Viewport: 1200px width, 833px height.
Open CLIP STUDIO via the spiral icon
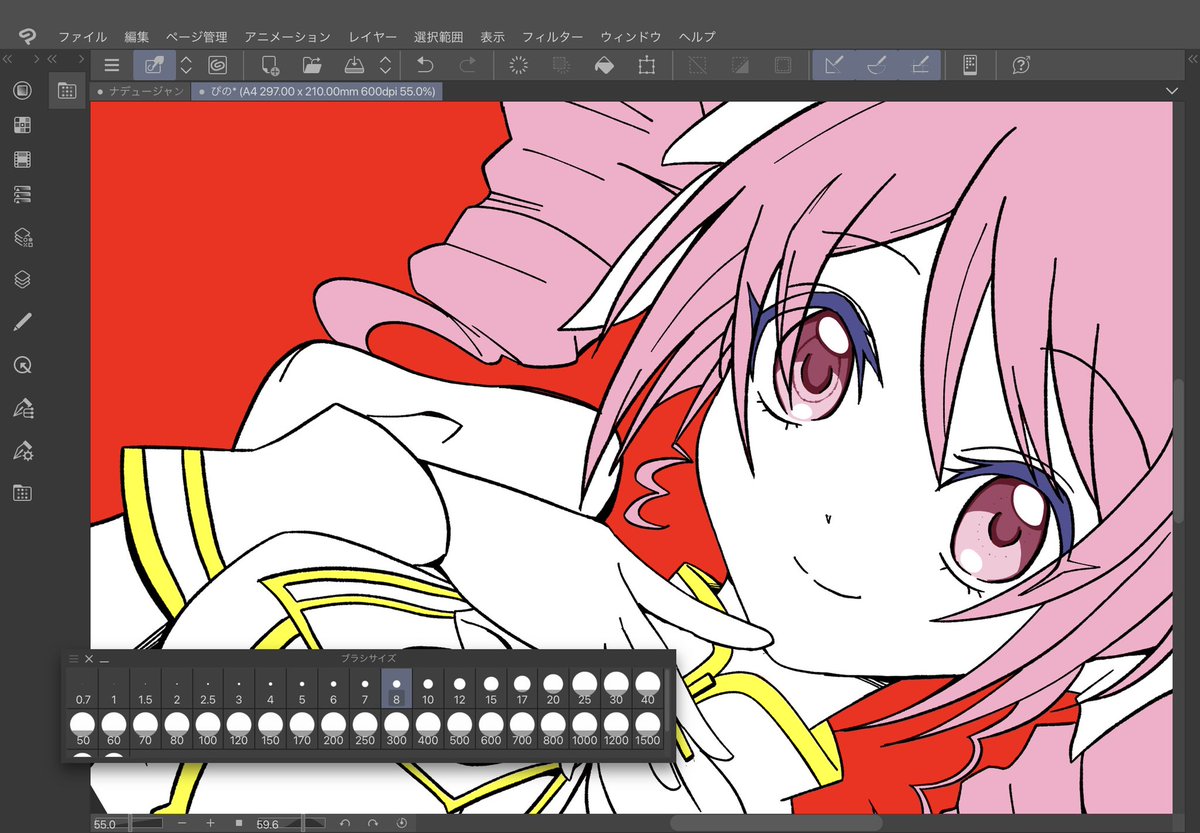pyautogui.click(x=217, y=65)
